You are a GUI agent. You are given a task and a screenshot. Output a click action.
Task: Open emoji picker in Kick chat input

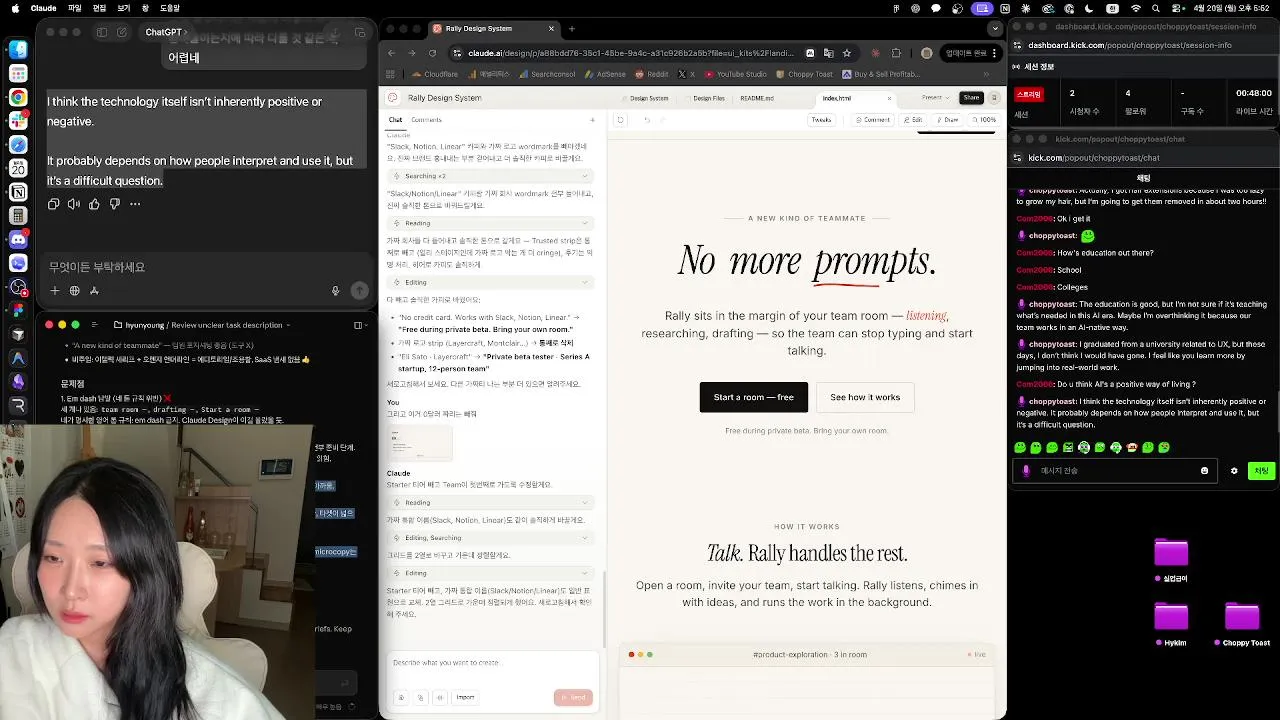click(1204, 470)
